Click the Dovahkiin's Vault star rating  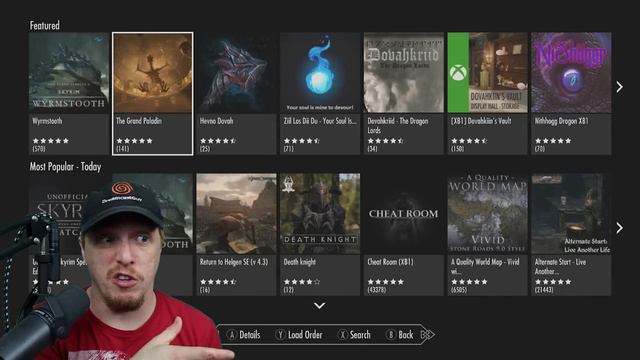pos(469,141)
